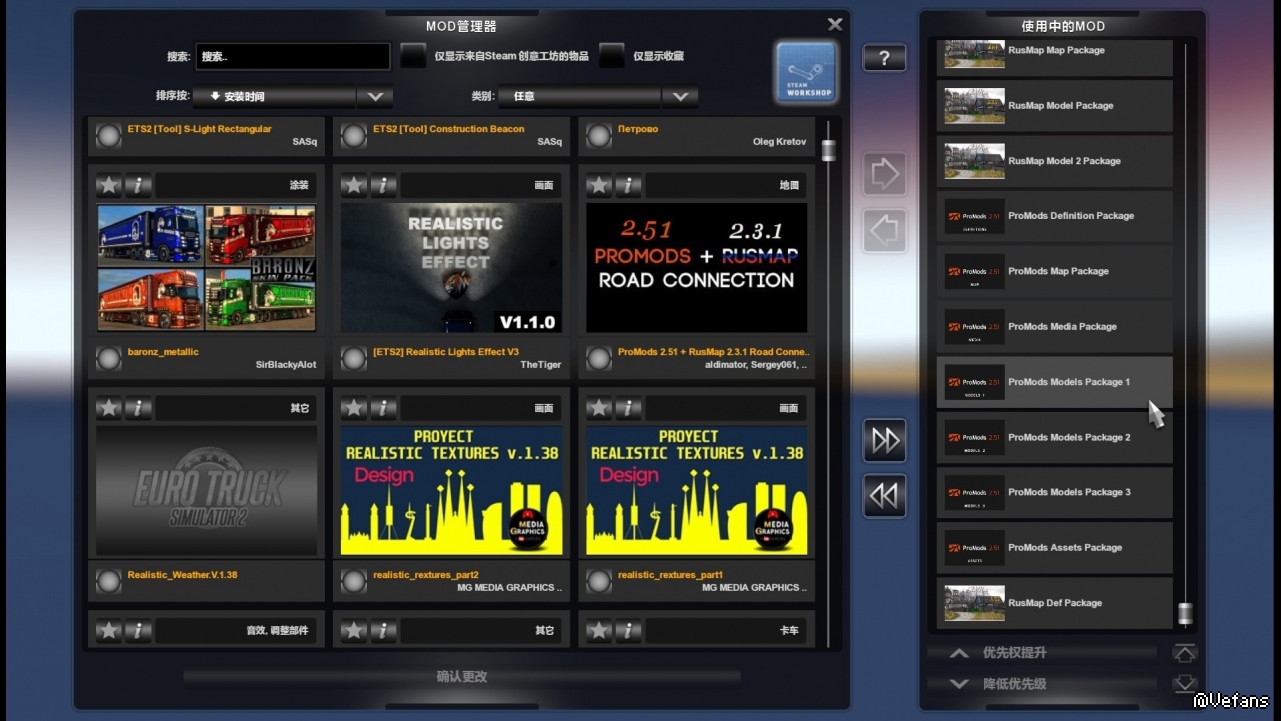Show info for Realistic Lights Effect V3
This screenshot has width=1281, height=721.
[x=383, y=185]
